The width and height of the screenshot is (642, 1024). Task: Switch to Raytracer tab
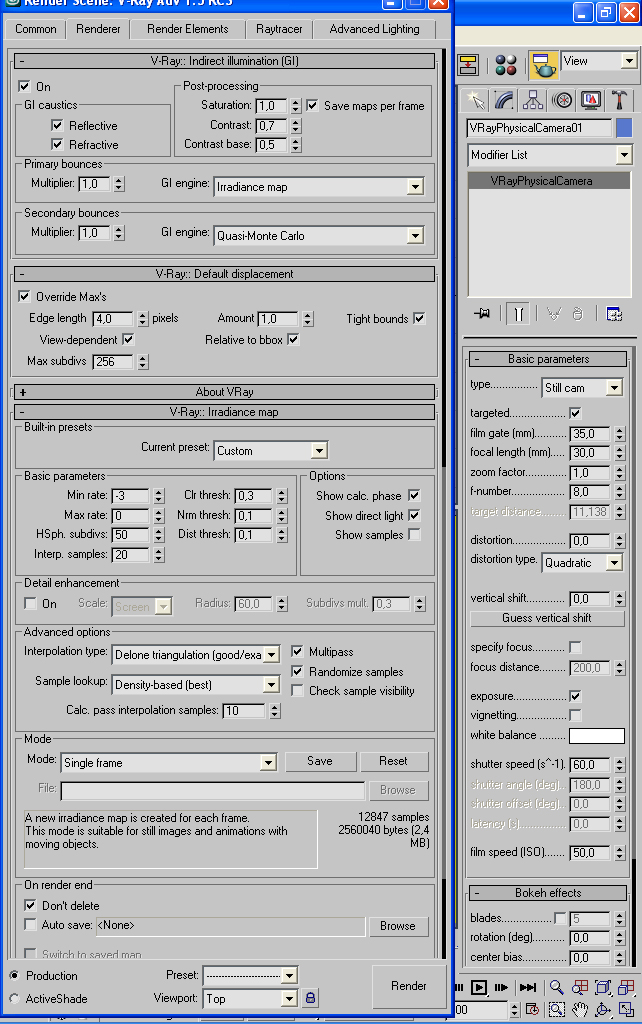pos(279,29)
